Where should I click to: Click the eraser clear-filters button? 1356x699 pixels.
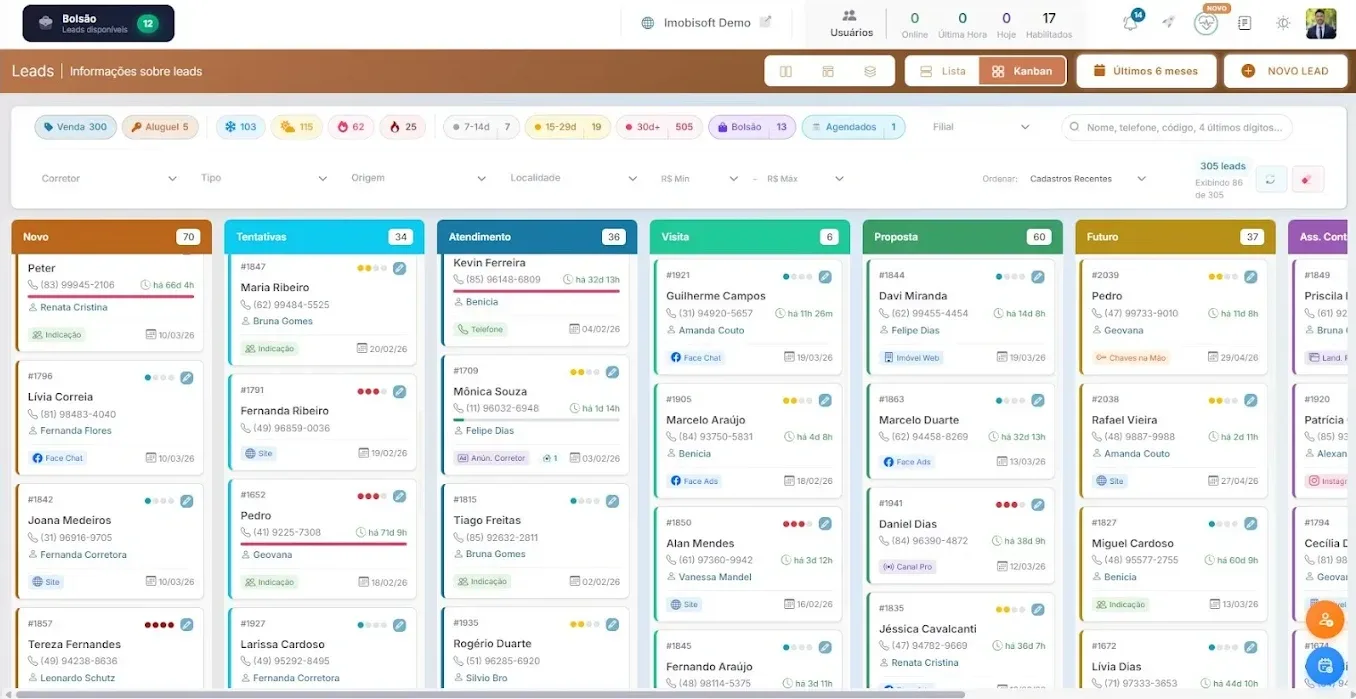point(1308,179)
